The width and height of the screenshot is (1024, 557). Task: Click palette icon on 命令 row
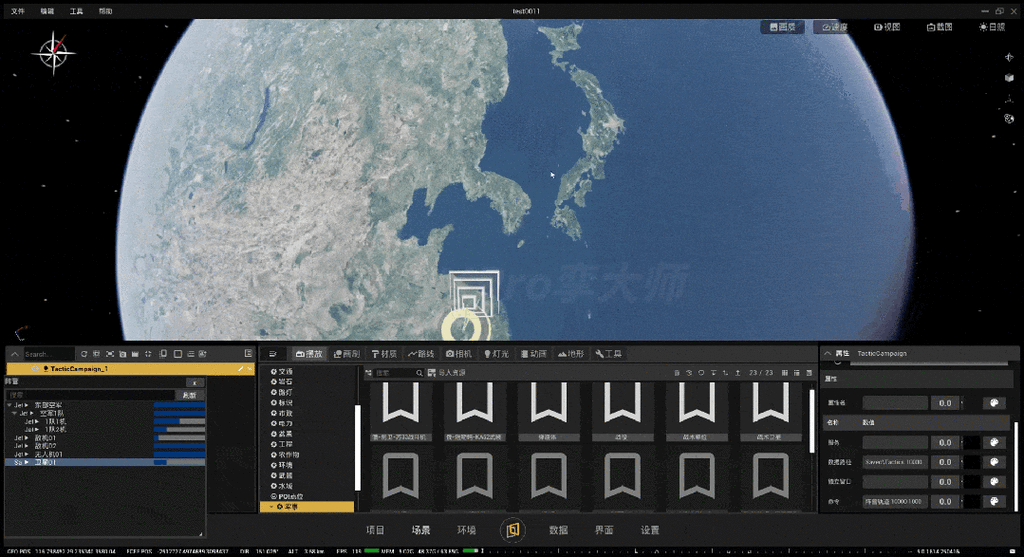[x=994, y=501]
